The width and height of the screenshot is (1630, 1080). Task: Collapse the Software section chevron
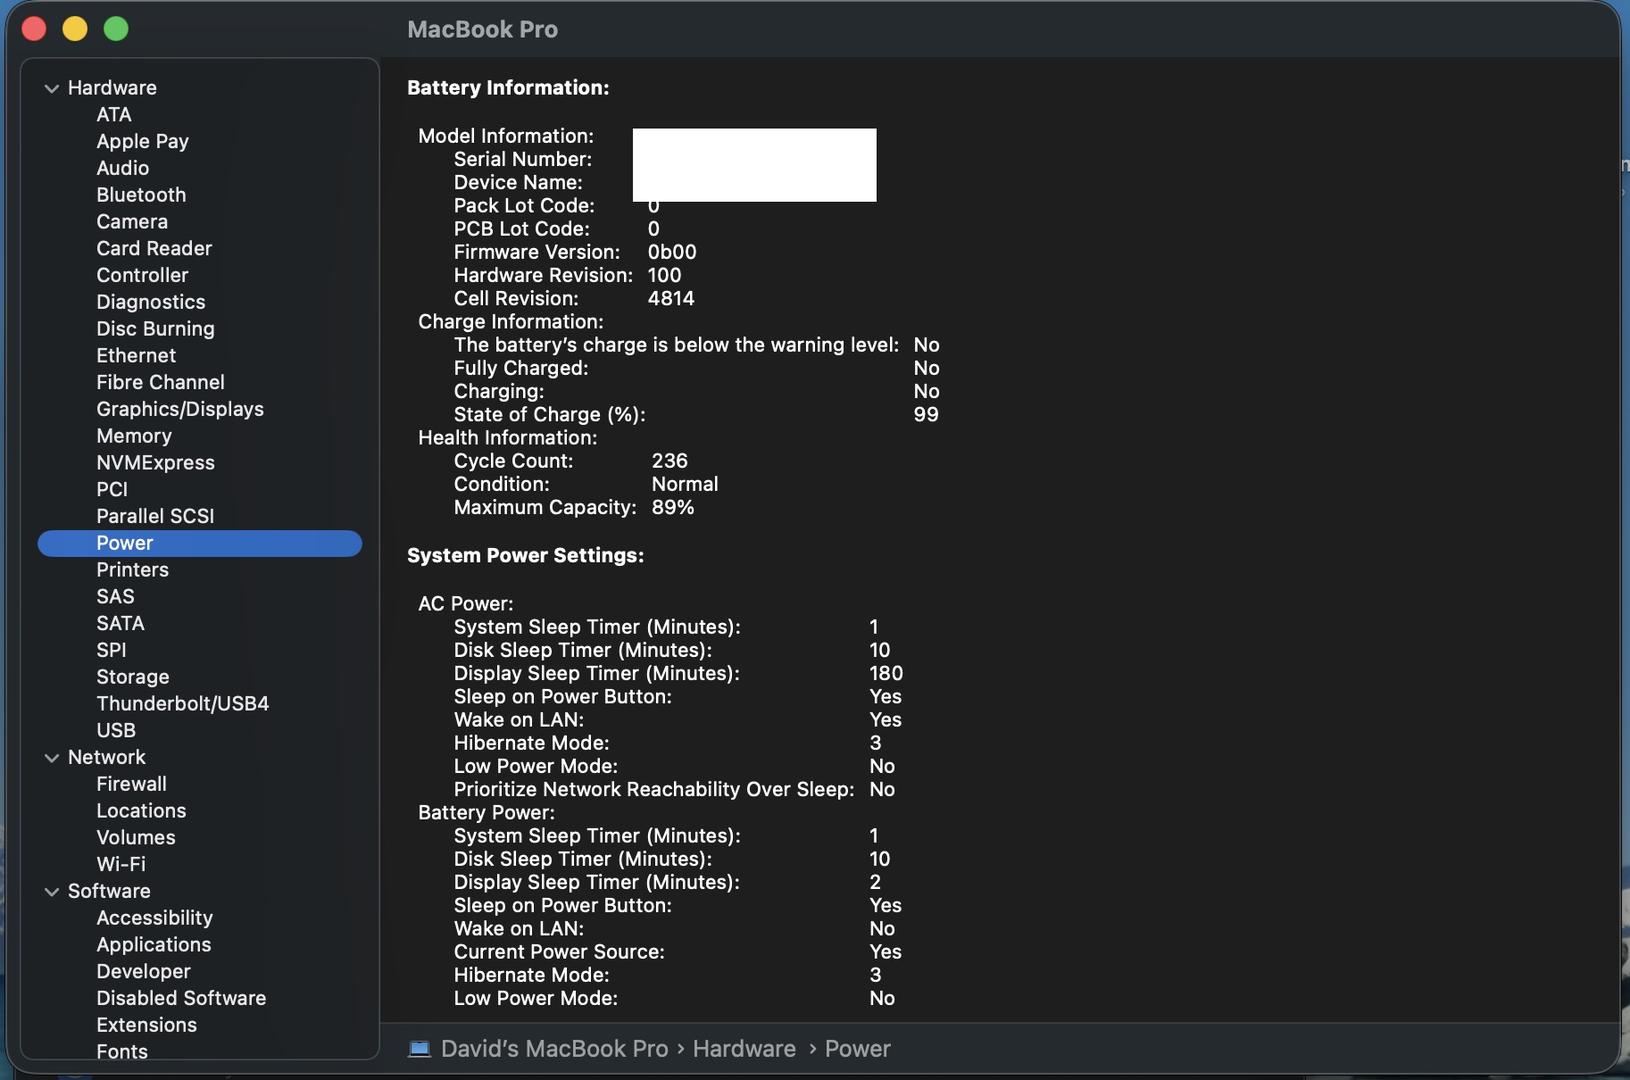click(52, 892)
